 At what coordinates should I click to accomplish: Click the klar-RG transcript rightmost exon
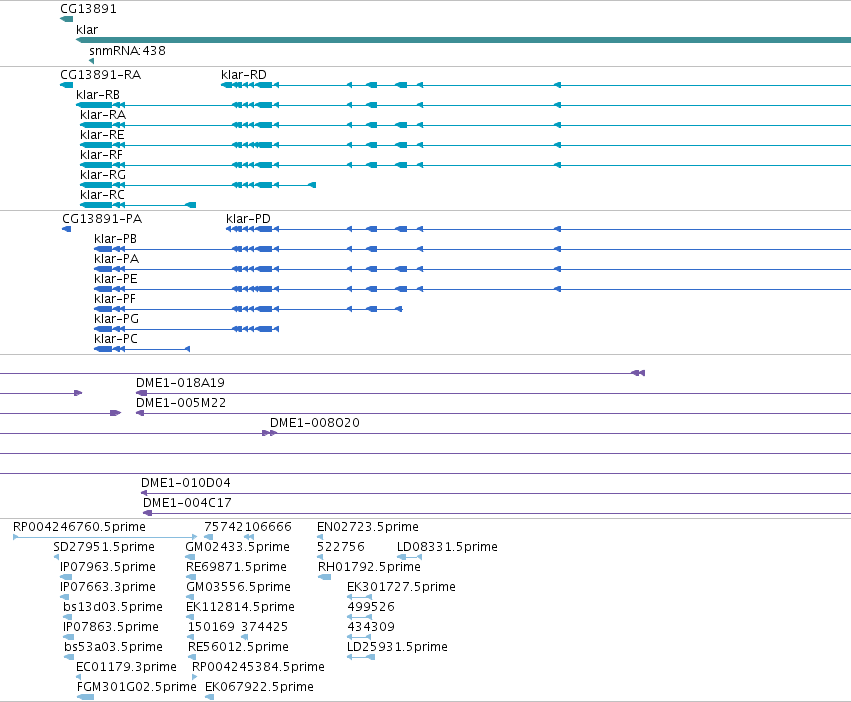312,185
